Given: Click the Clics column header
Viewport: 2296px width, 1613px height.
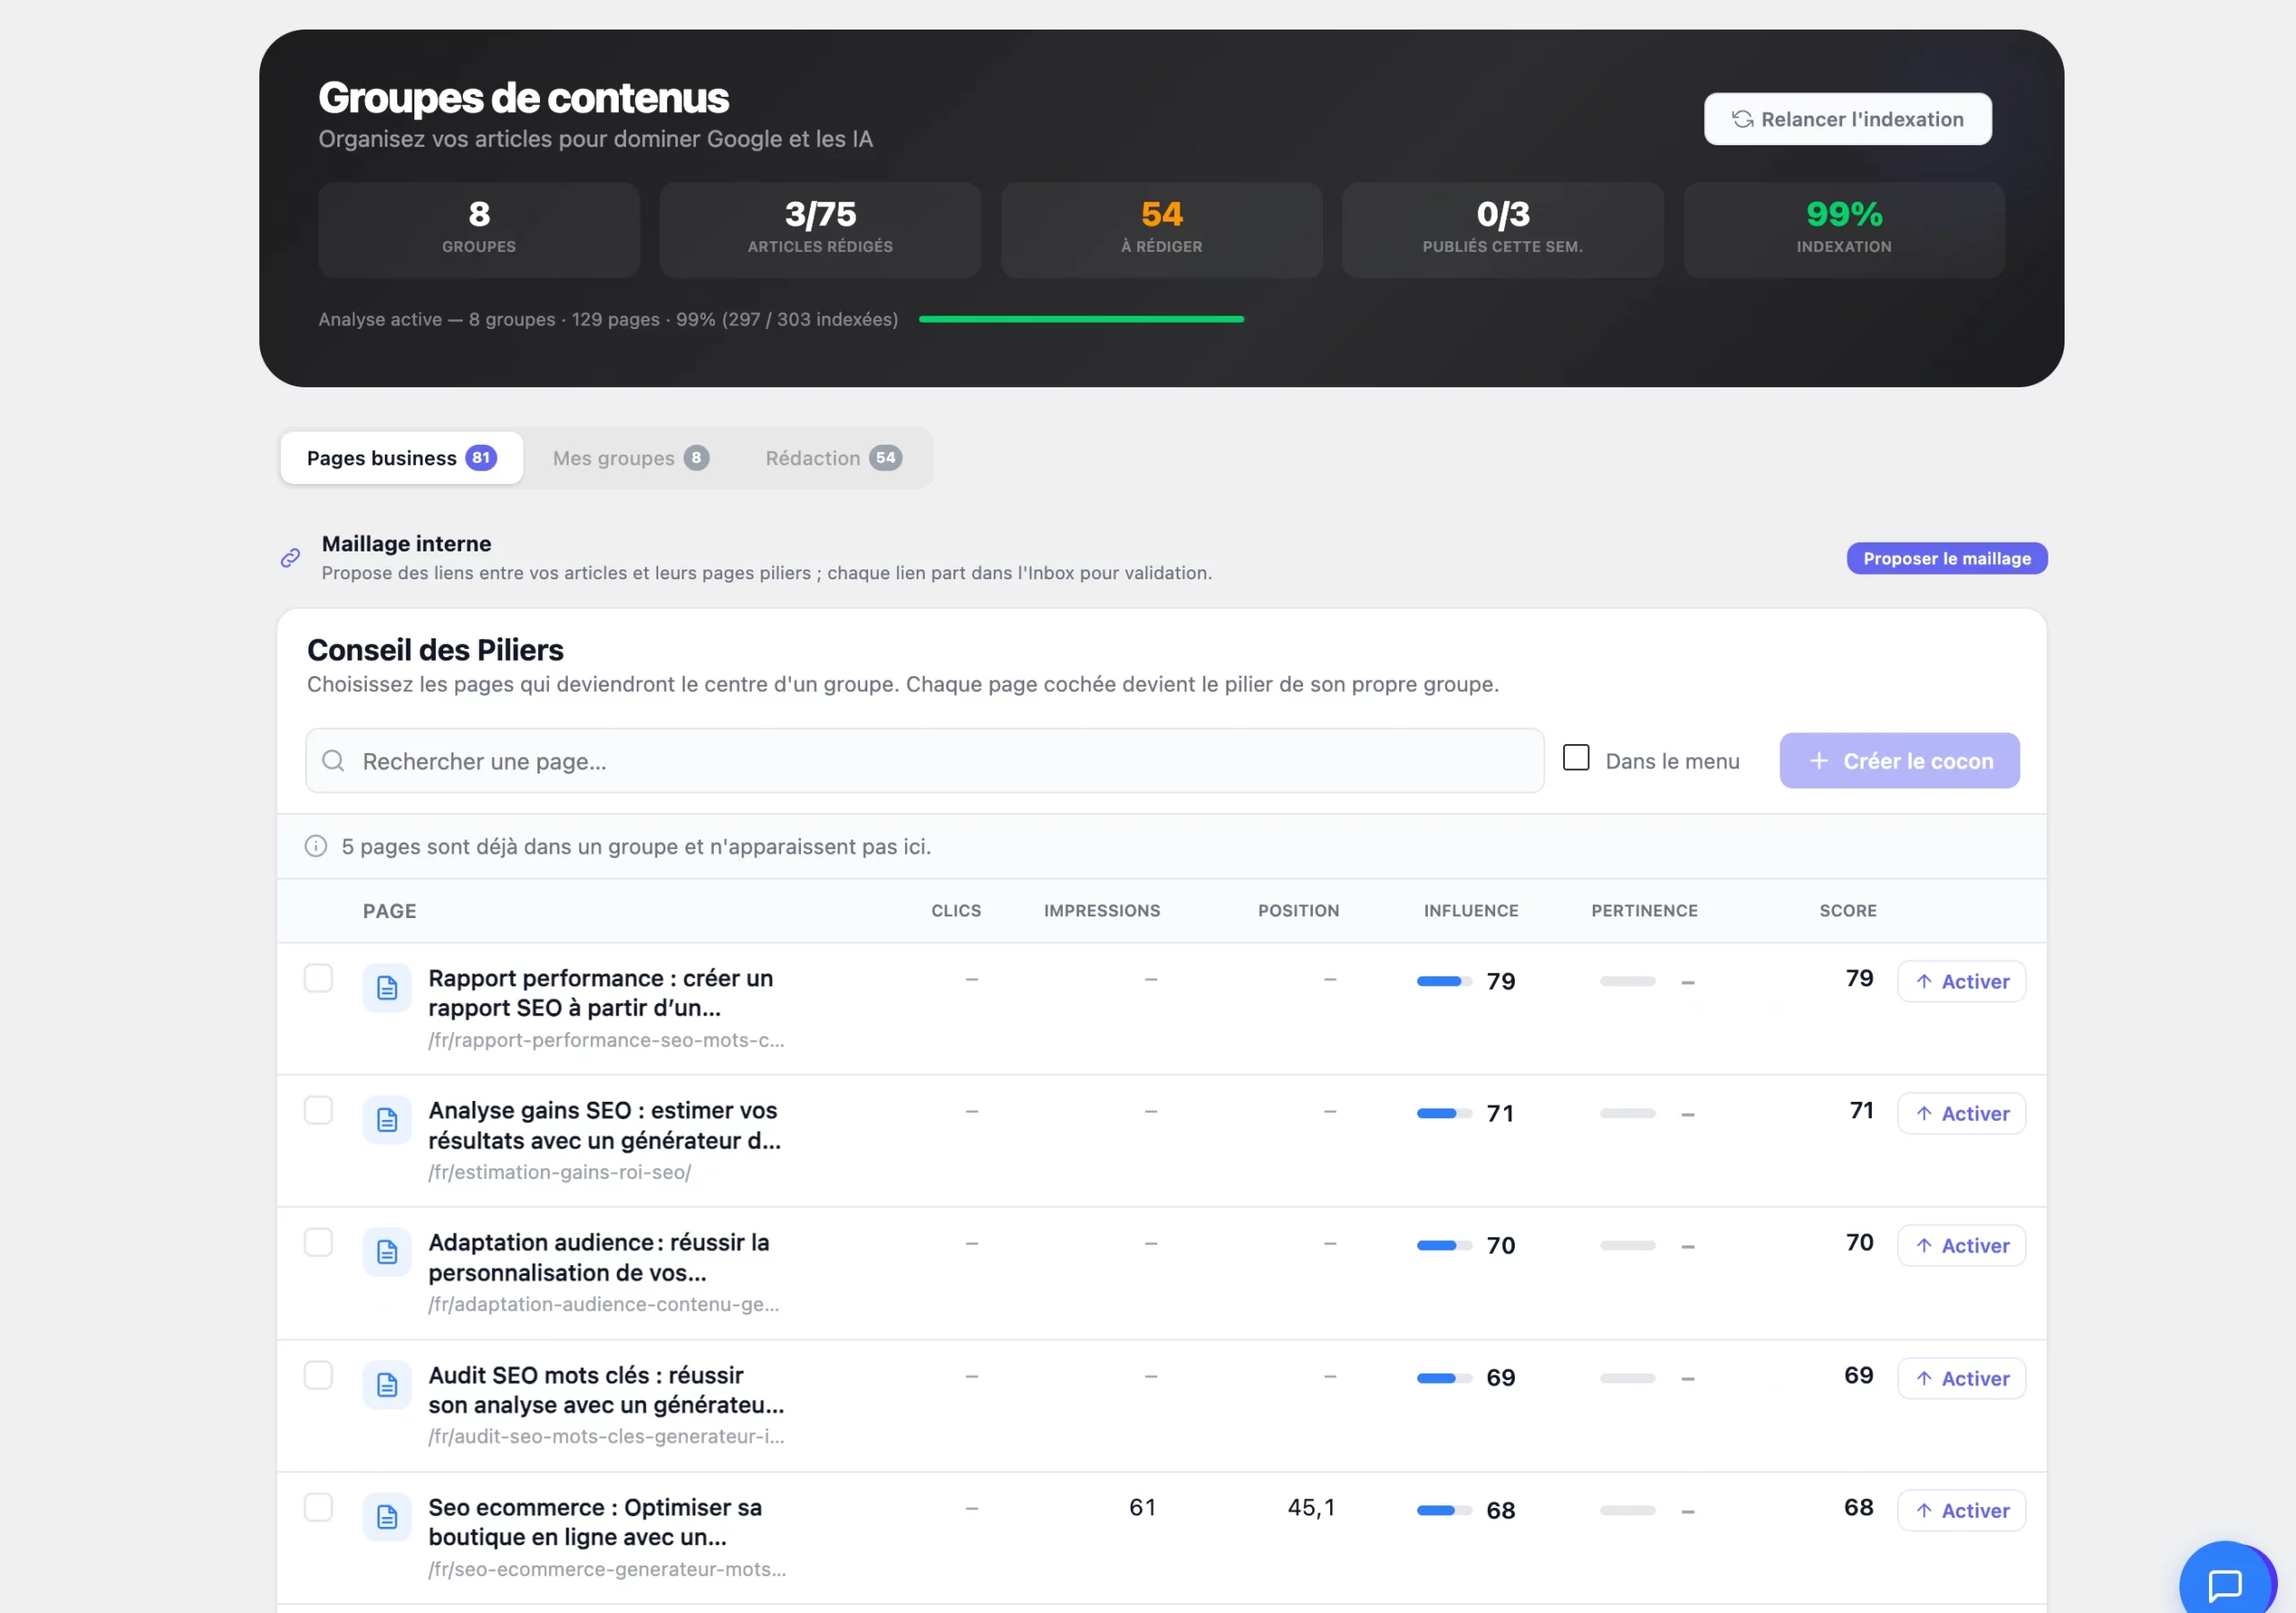Looking at the screenshot, I should (x=956, y=910).
